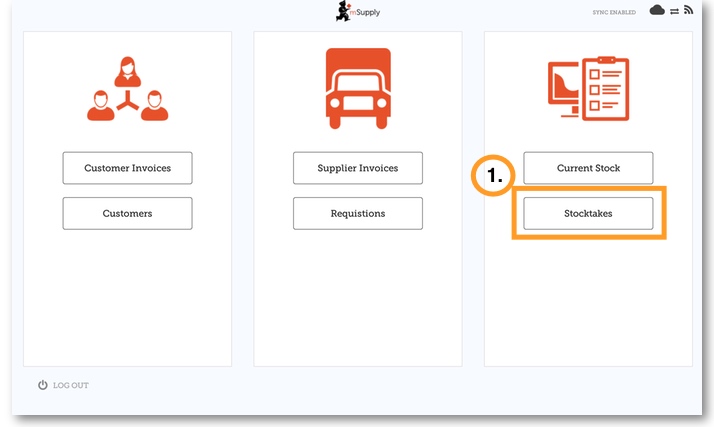Image resolution: width=714 pixels, height=427 pixels.
Task: Open the Stocktakes page
Action: tap(588, 213)
